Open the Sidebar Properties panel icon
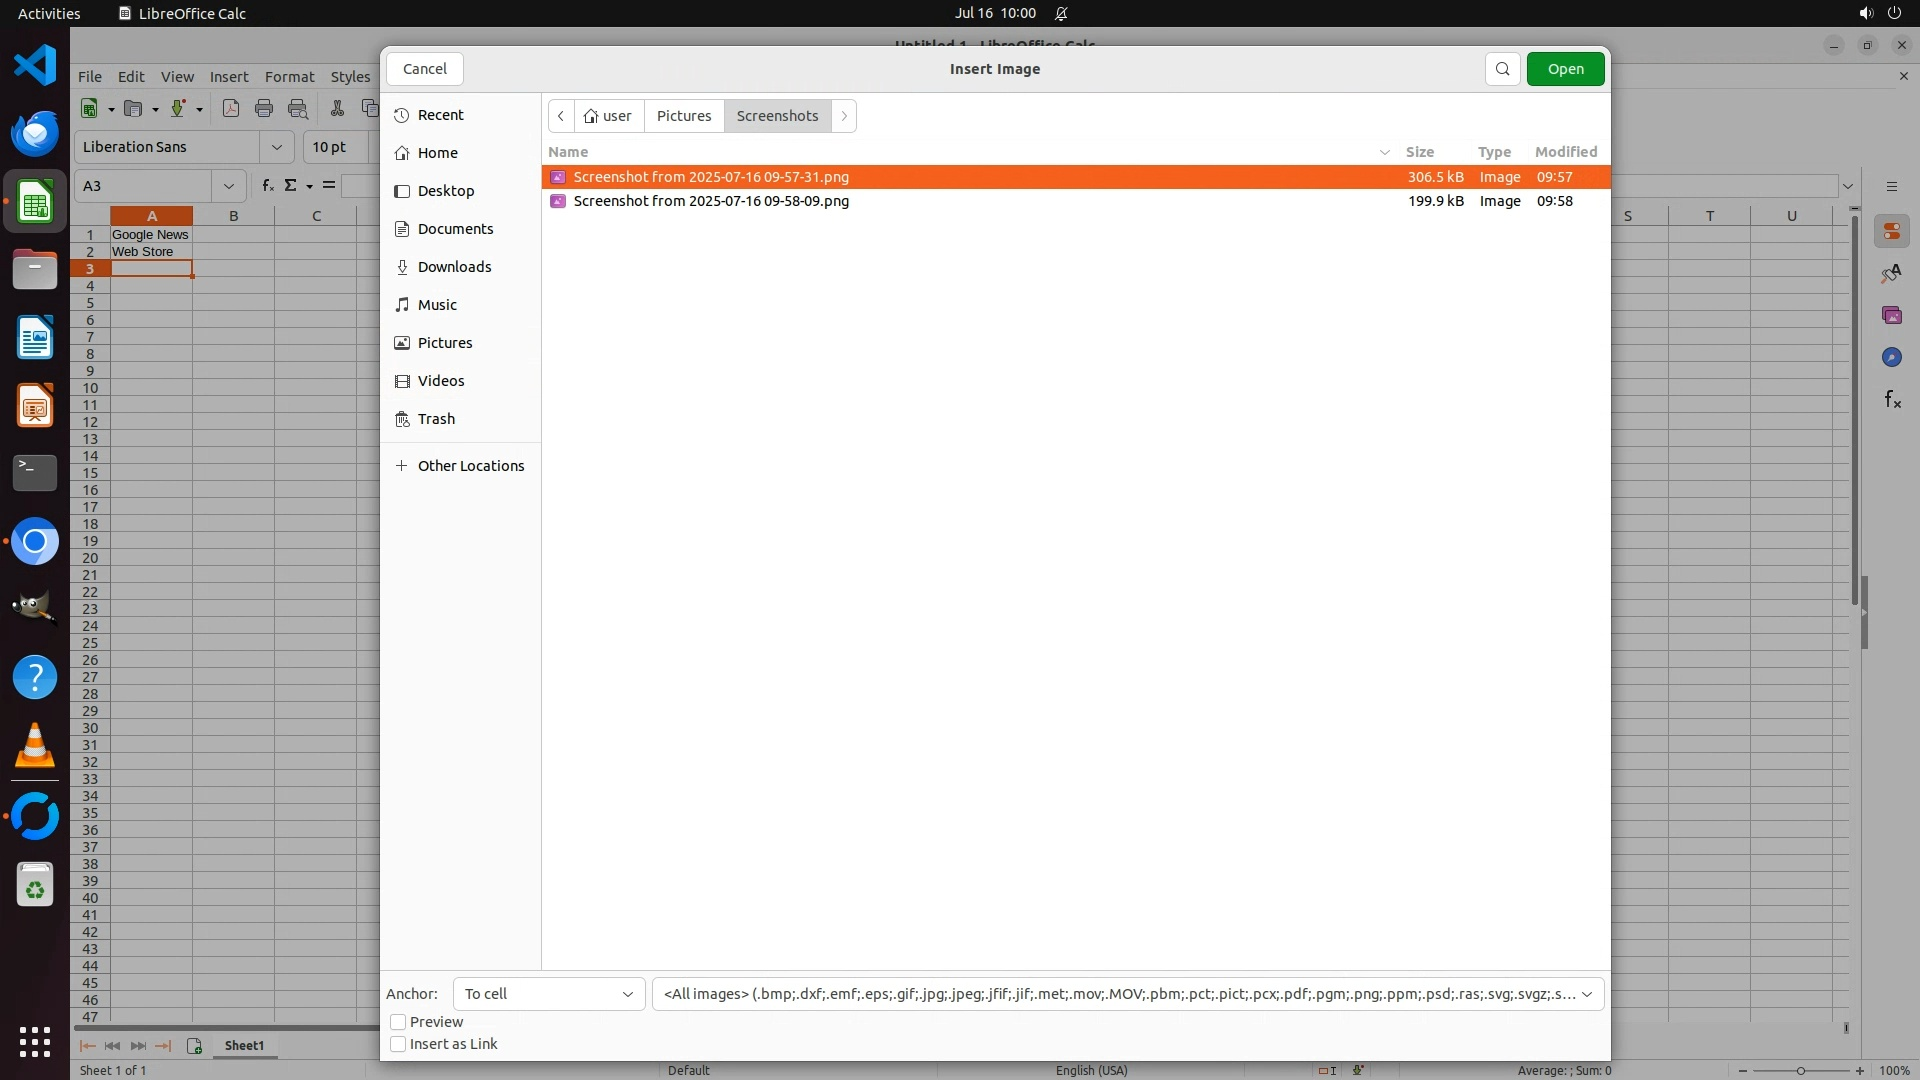 point(1891,232)
